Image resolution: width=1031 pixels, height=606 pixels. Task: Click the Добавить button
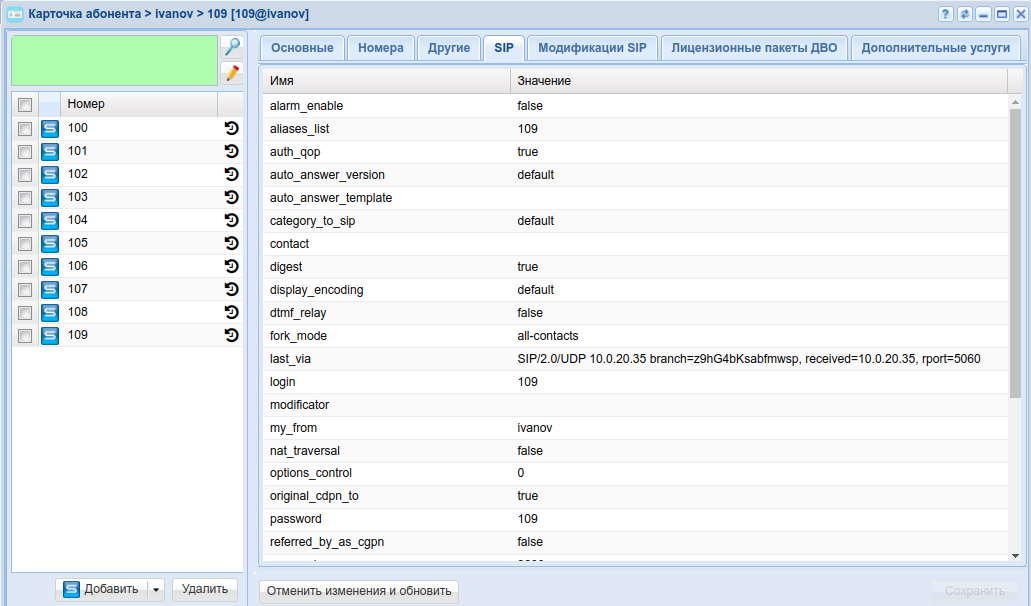(102, 590)
